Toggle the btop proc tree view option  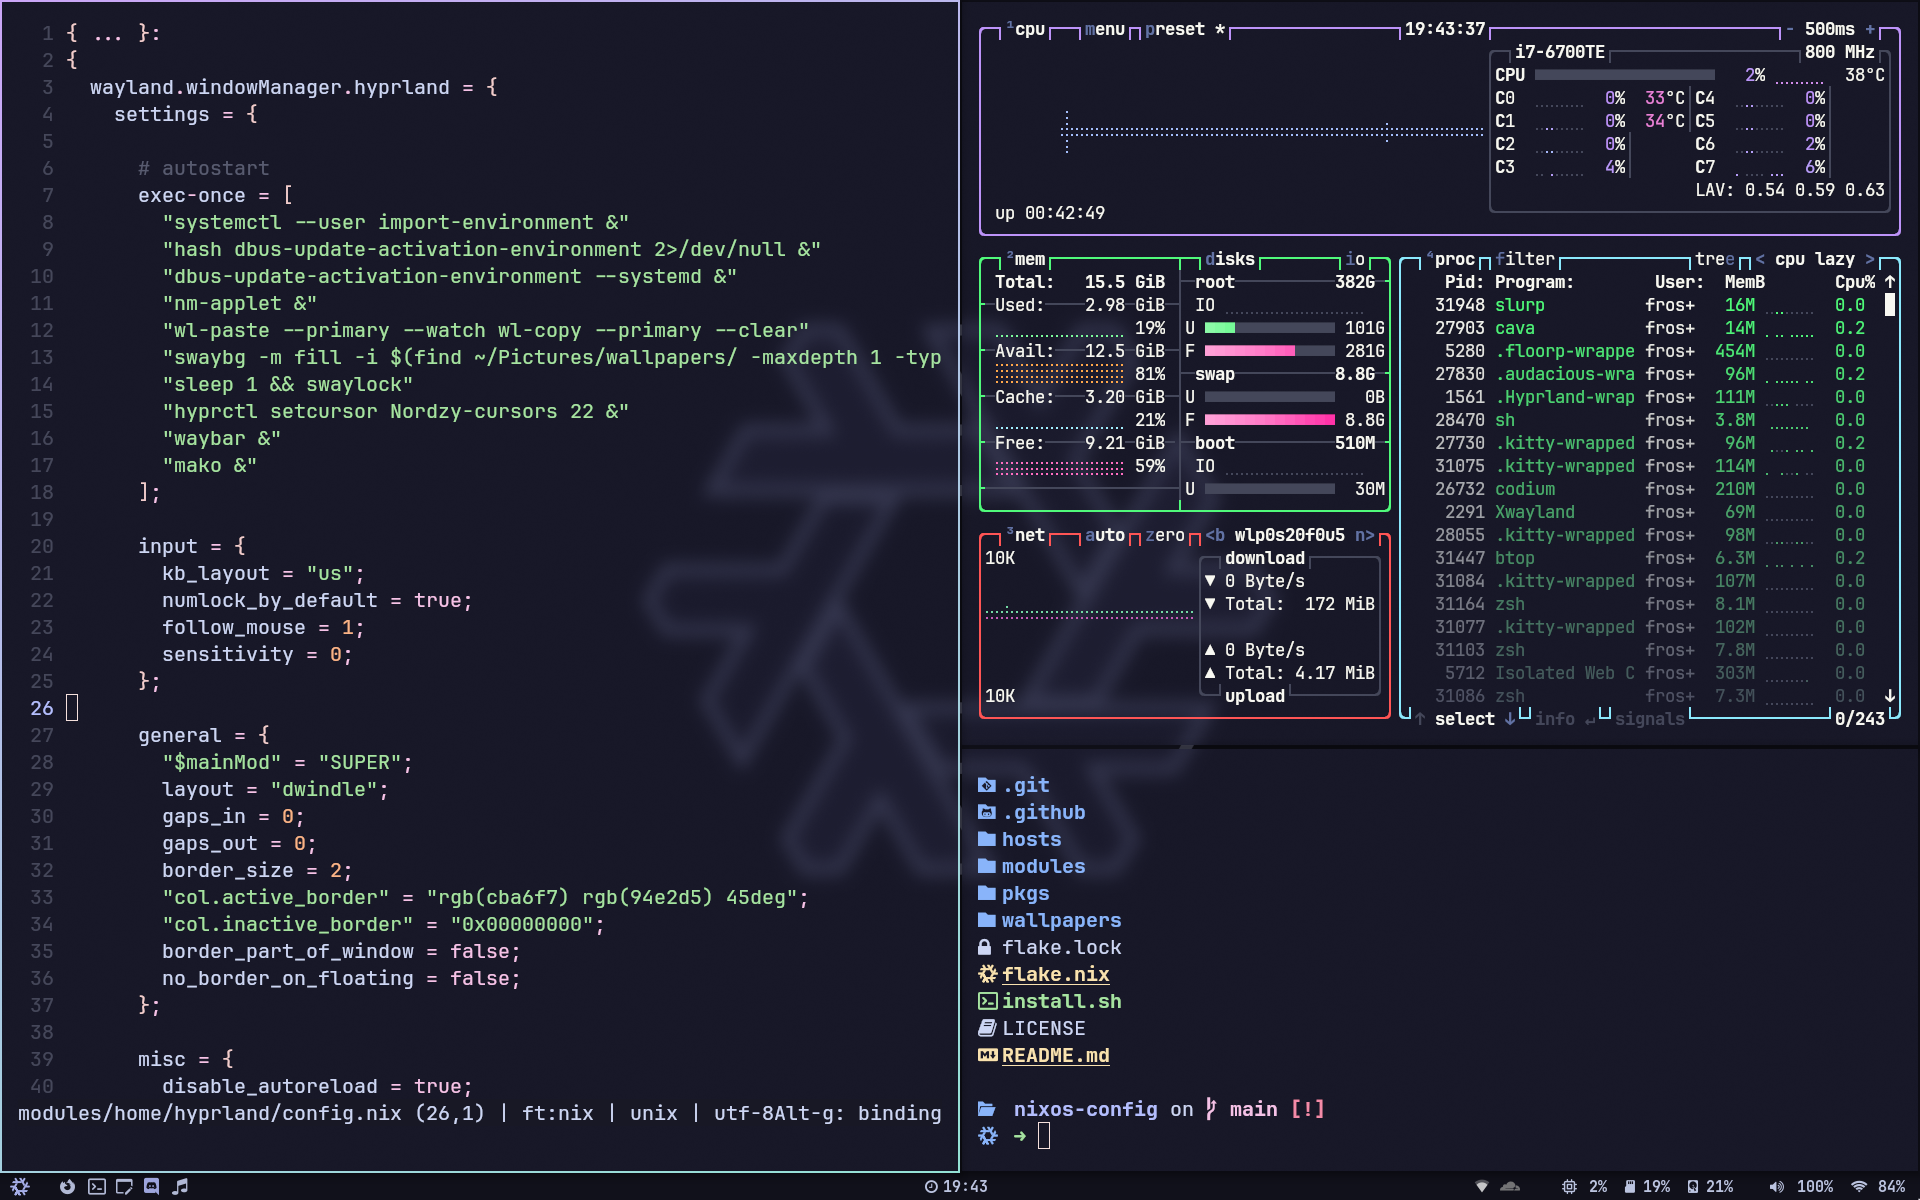(1714, 259)
